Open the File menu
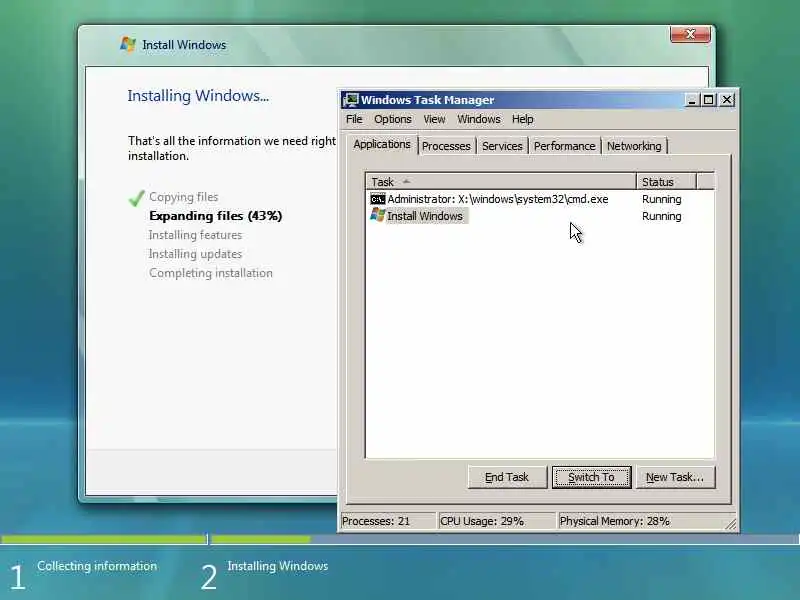Viewport: 800px width, 600px height. tap(354, 119)
